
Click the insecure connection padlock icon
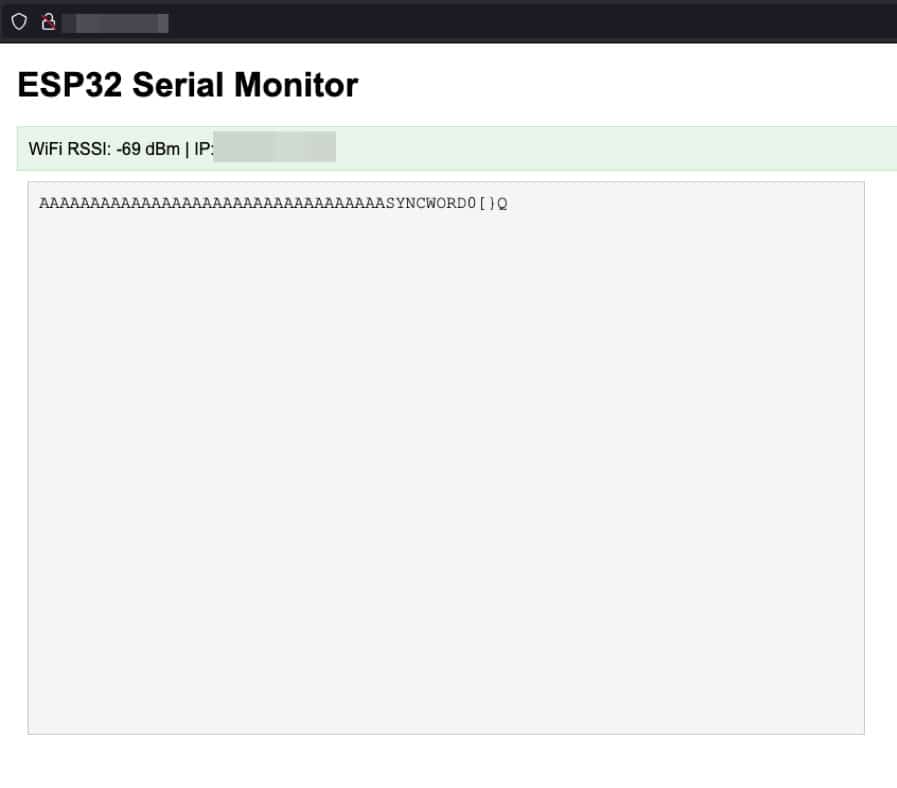click(x=49, y=22)
